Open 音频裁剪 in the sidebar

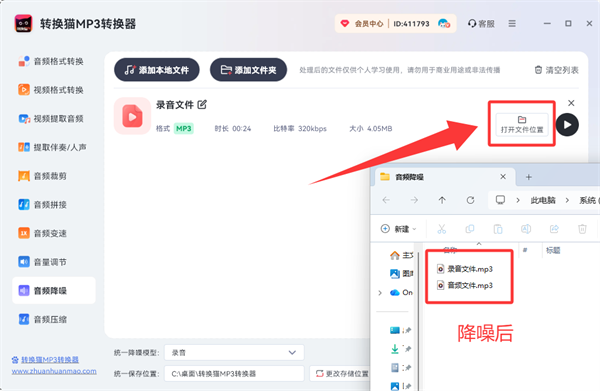click(43, 176)
